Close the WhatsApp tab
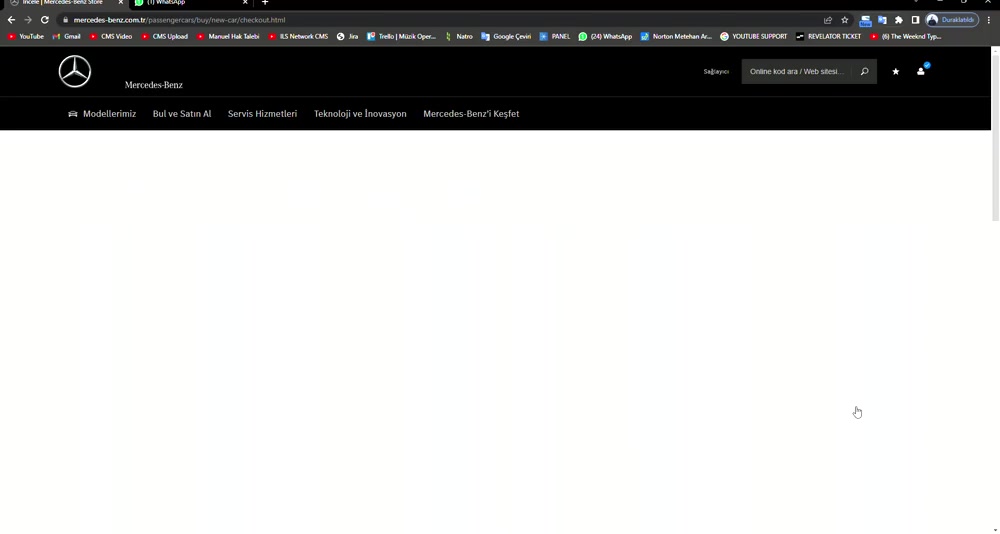Screen dimensions: 1000x534 [245, 3]
